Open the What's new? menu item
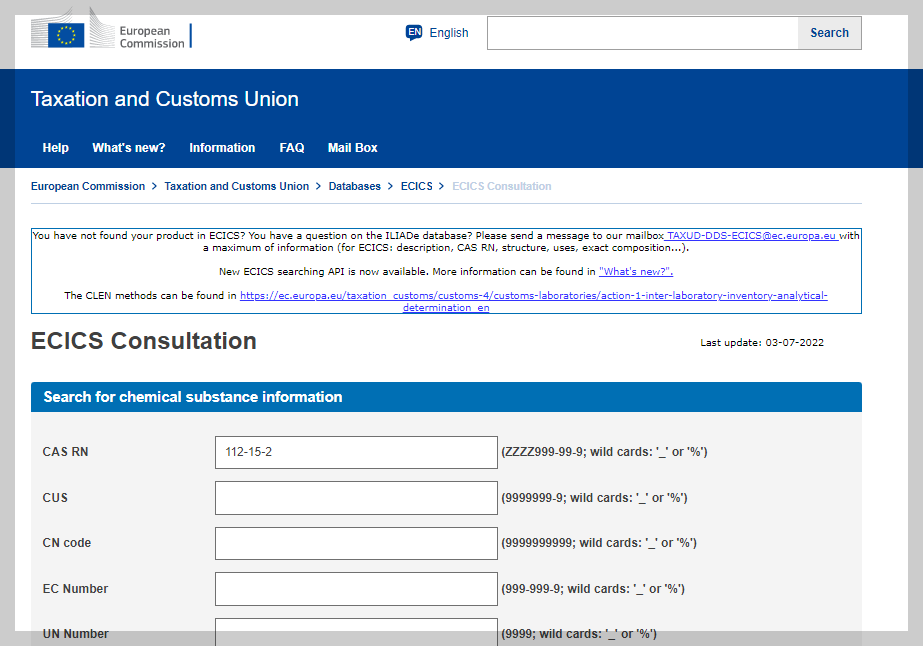 pyautogui.click(x=128, y=148)
